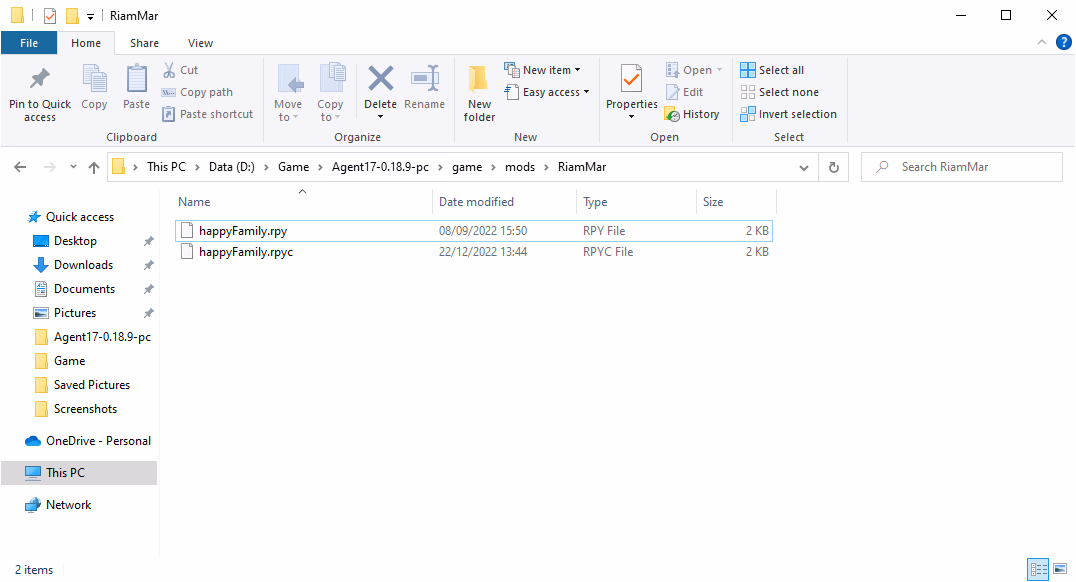Click Paste shortcut option
This screenshot has width=1076, height=582.
click(208, 114)
